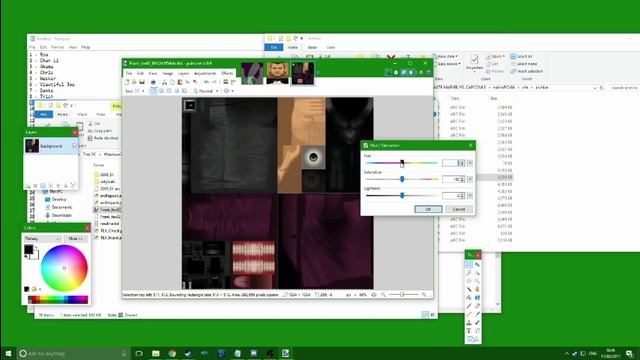Click the Cut scissors icon in paint.net toolbar
The width and height of the screenshot is (640, 360).
(x=164, y=82)
